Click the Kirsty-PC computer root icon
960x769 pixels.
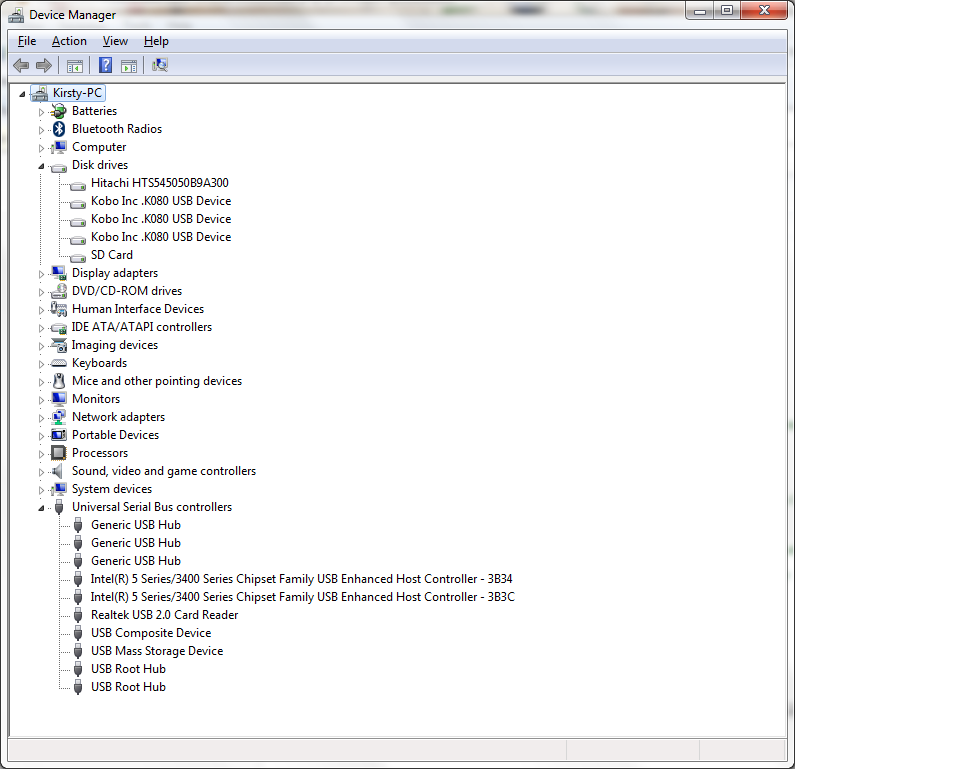pos(39,93)
